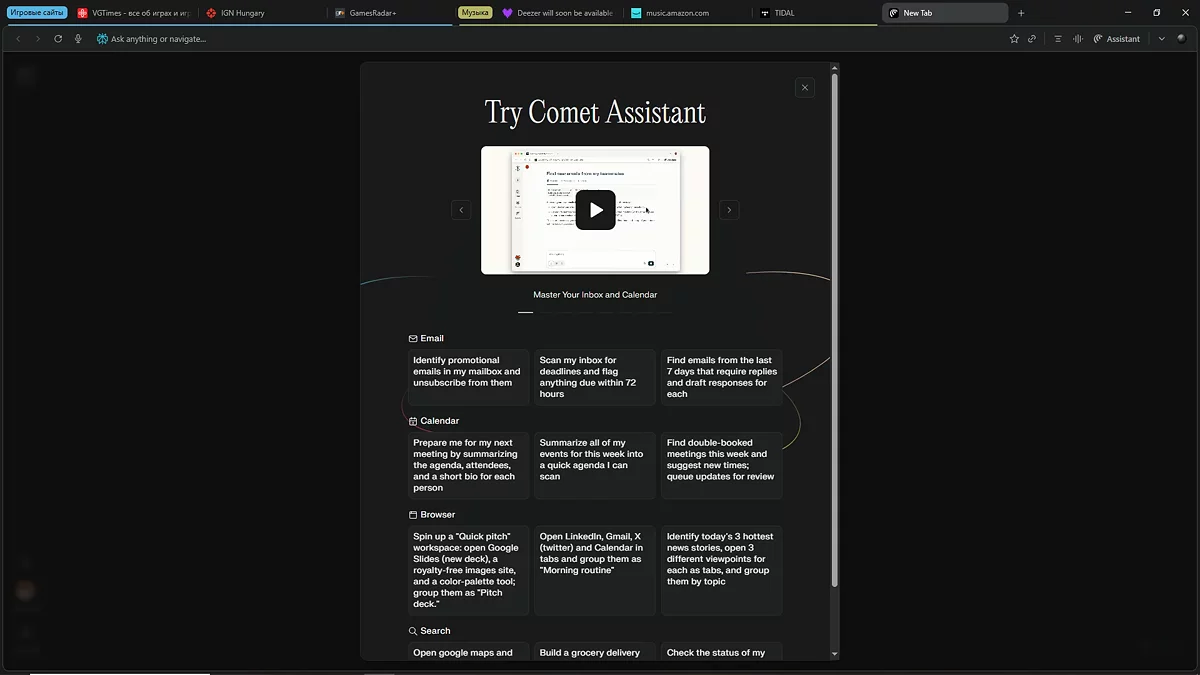Open a new tab with the plus button

(x=1021, y=13)
